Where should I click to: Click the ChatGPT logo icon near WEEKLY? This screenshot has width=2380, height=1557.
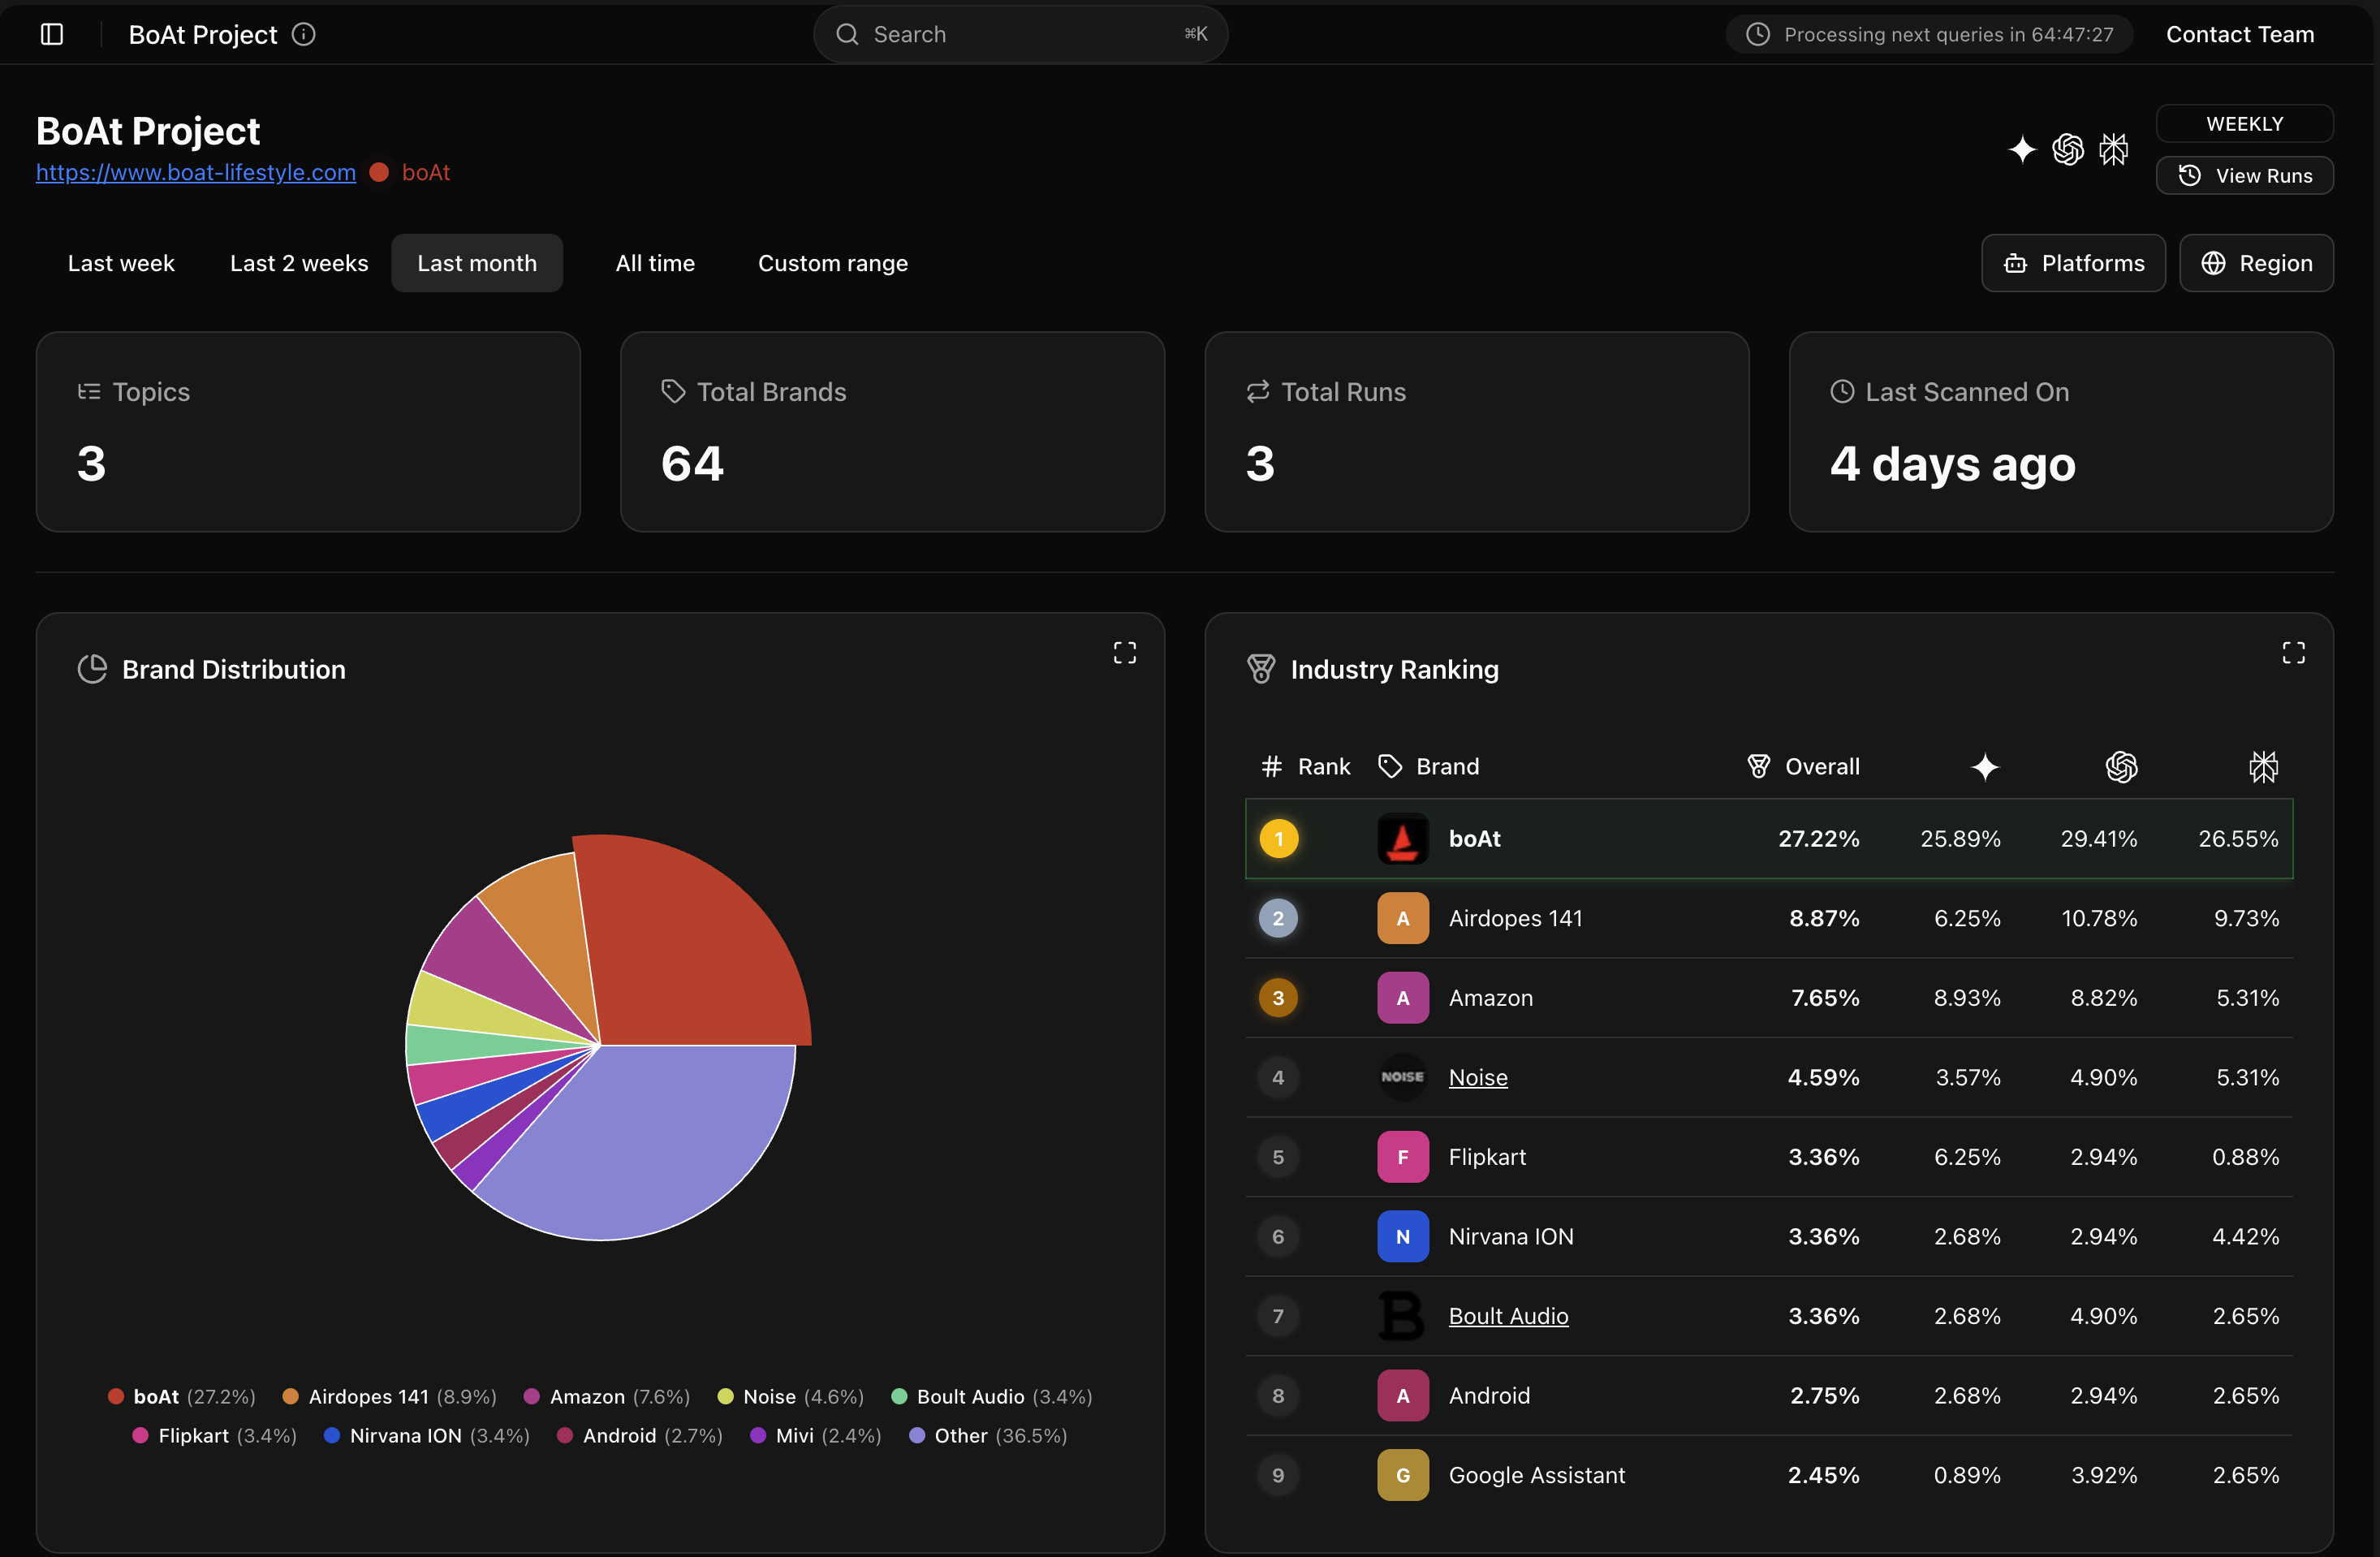pos(2068,149)
